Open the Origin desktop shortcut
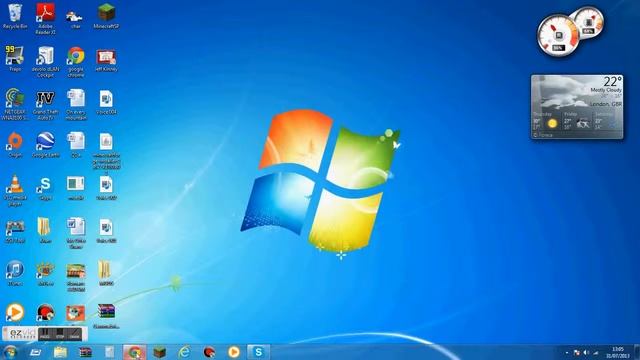This screenshot has width=640, height=360. (x=15, y=144)
